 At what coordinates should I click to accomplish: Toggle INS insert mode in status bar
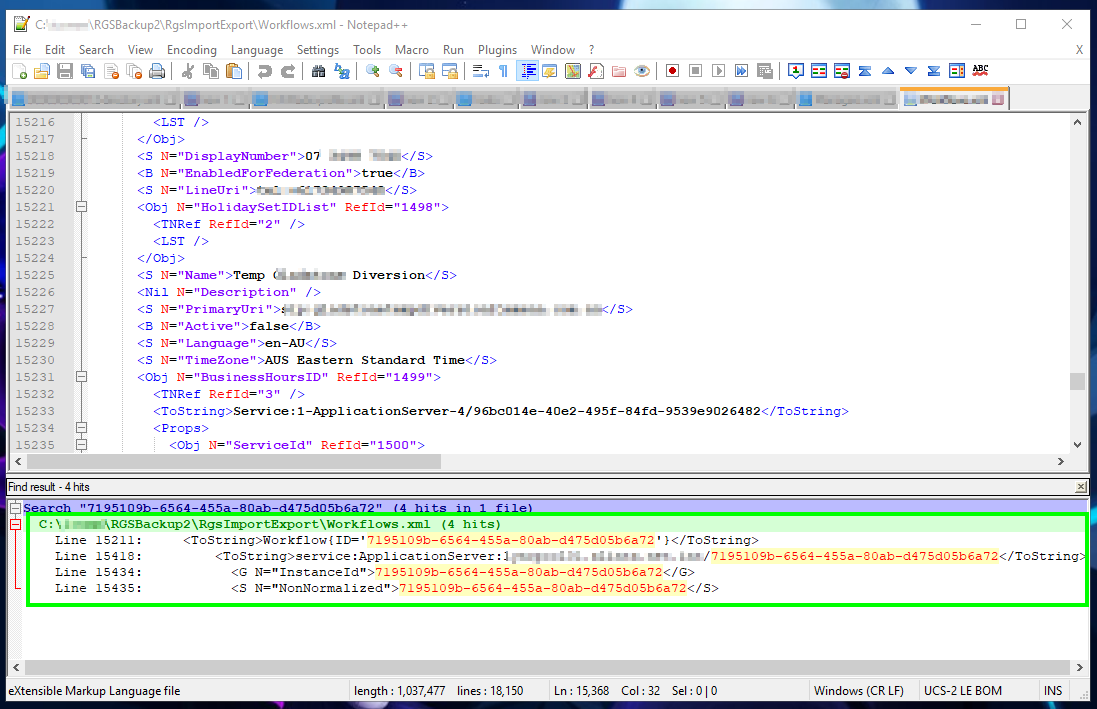pos(1053,691)
